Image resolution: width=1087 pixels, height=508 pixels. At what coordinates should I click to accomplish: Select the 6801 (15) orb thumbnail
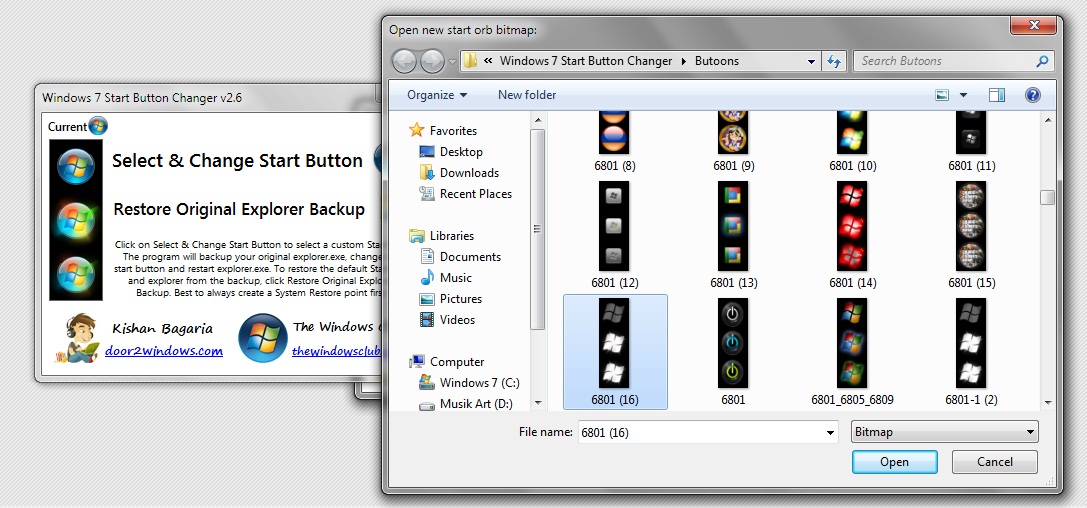tap(971, 226)
